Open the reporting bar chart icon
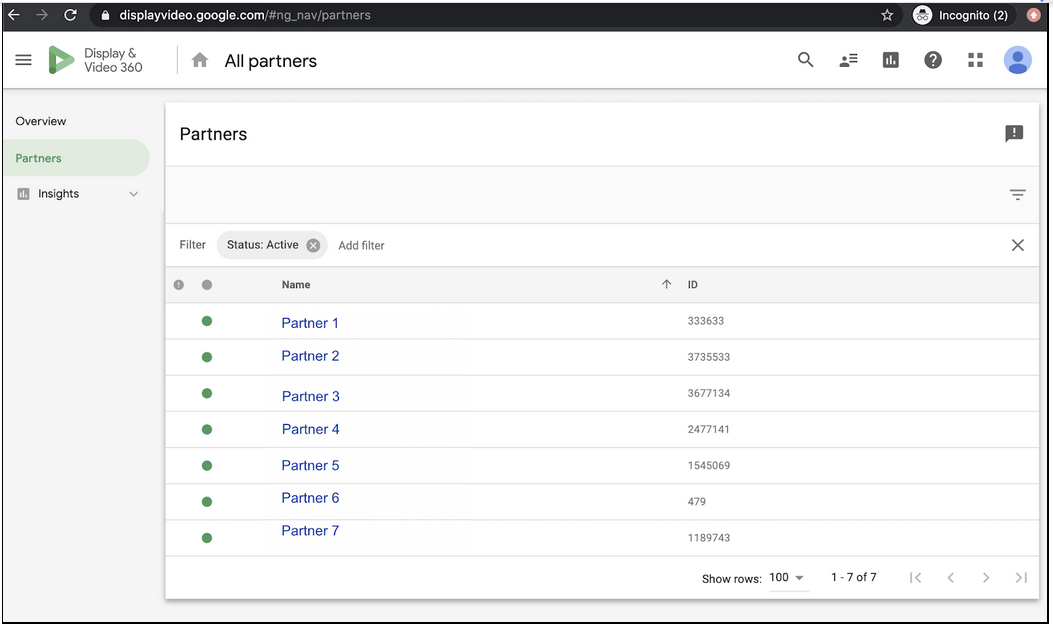1053x628 pixels. (890, 60)
